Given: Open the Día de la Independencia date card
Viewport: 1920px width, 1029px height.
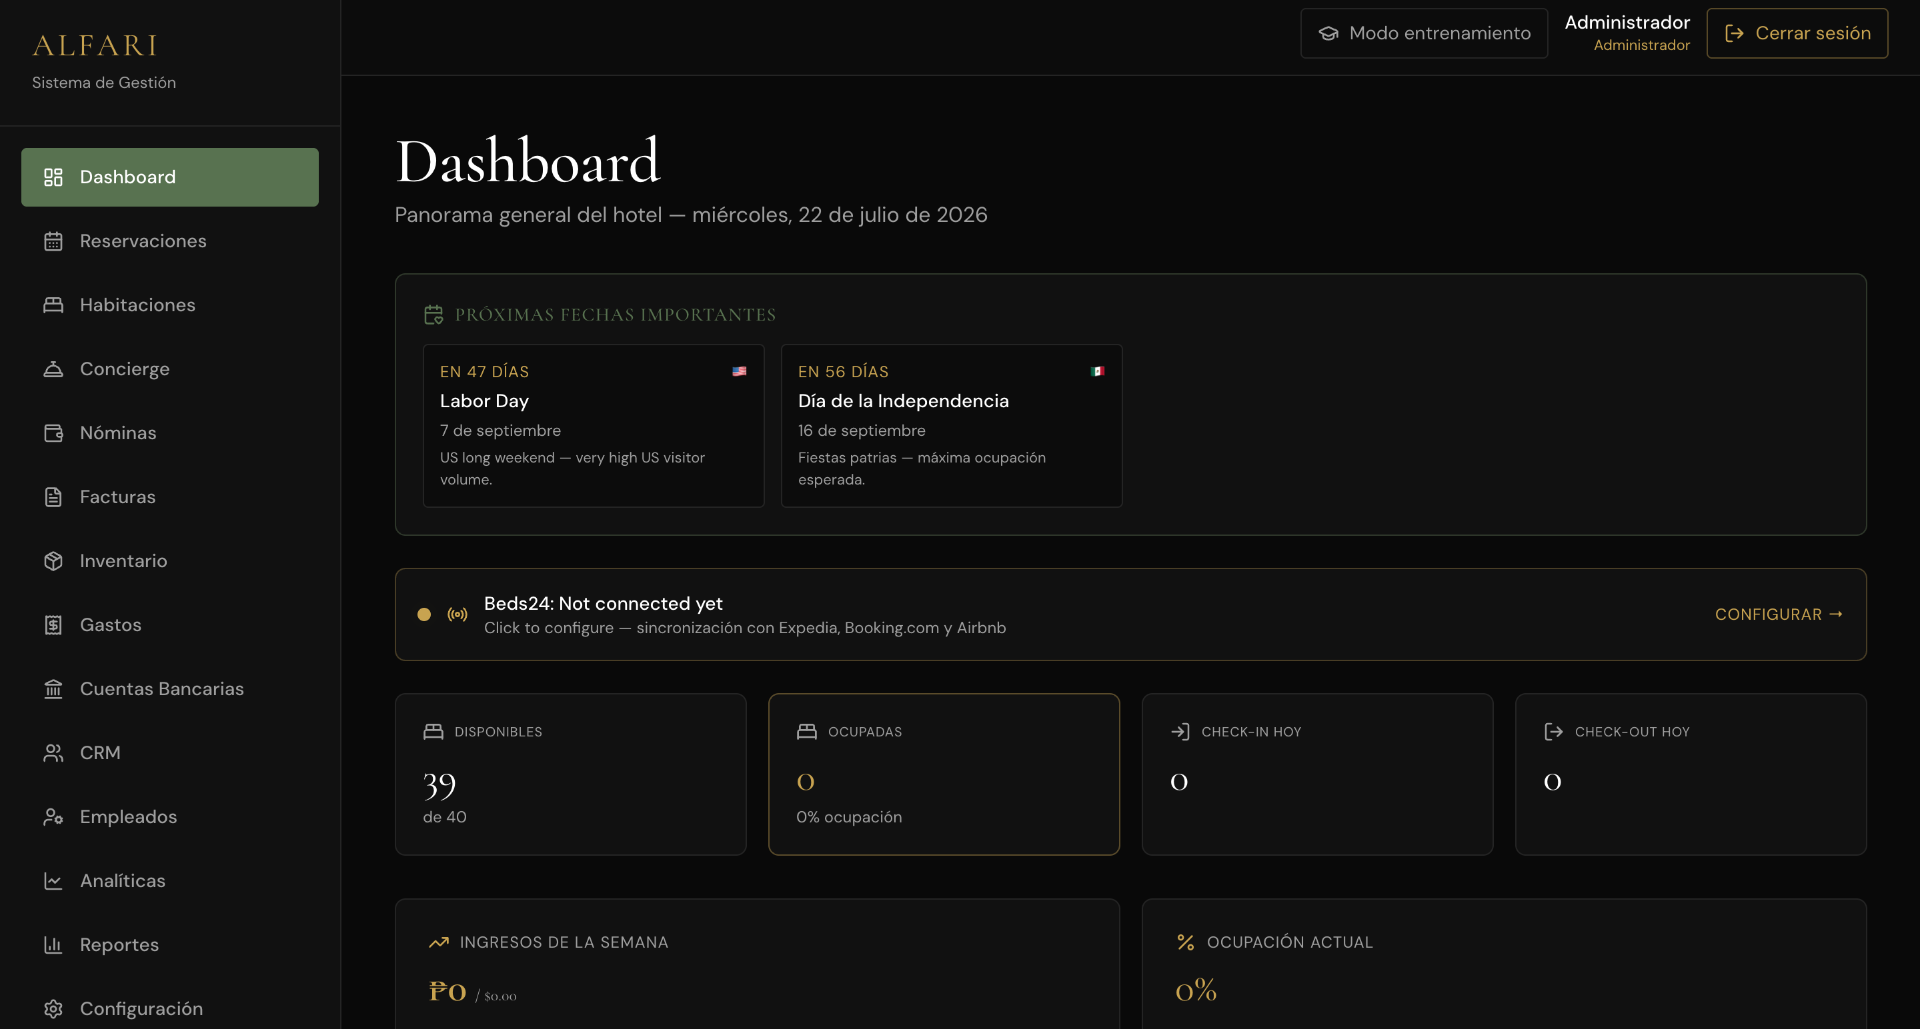Looking at the screenshot, I should pyautogui.click(x=952, y=426).
